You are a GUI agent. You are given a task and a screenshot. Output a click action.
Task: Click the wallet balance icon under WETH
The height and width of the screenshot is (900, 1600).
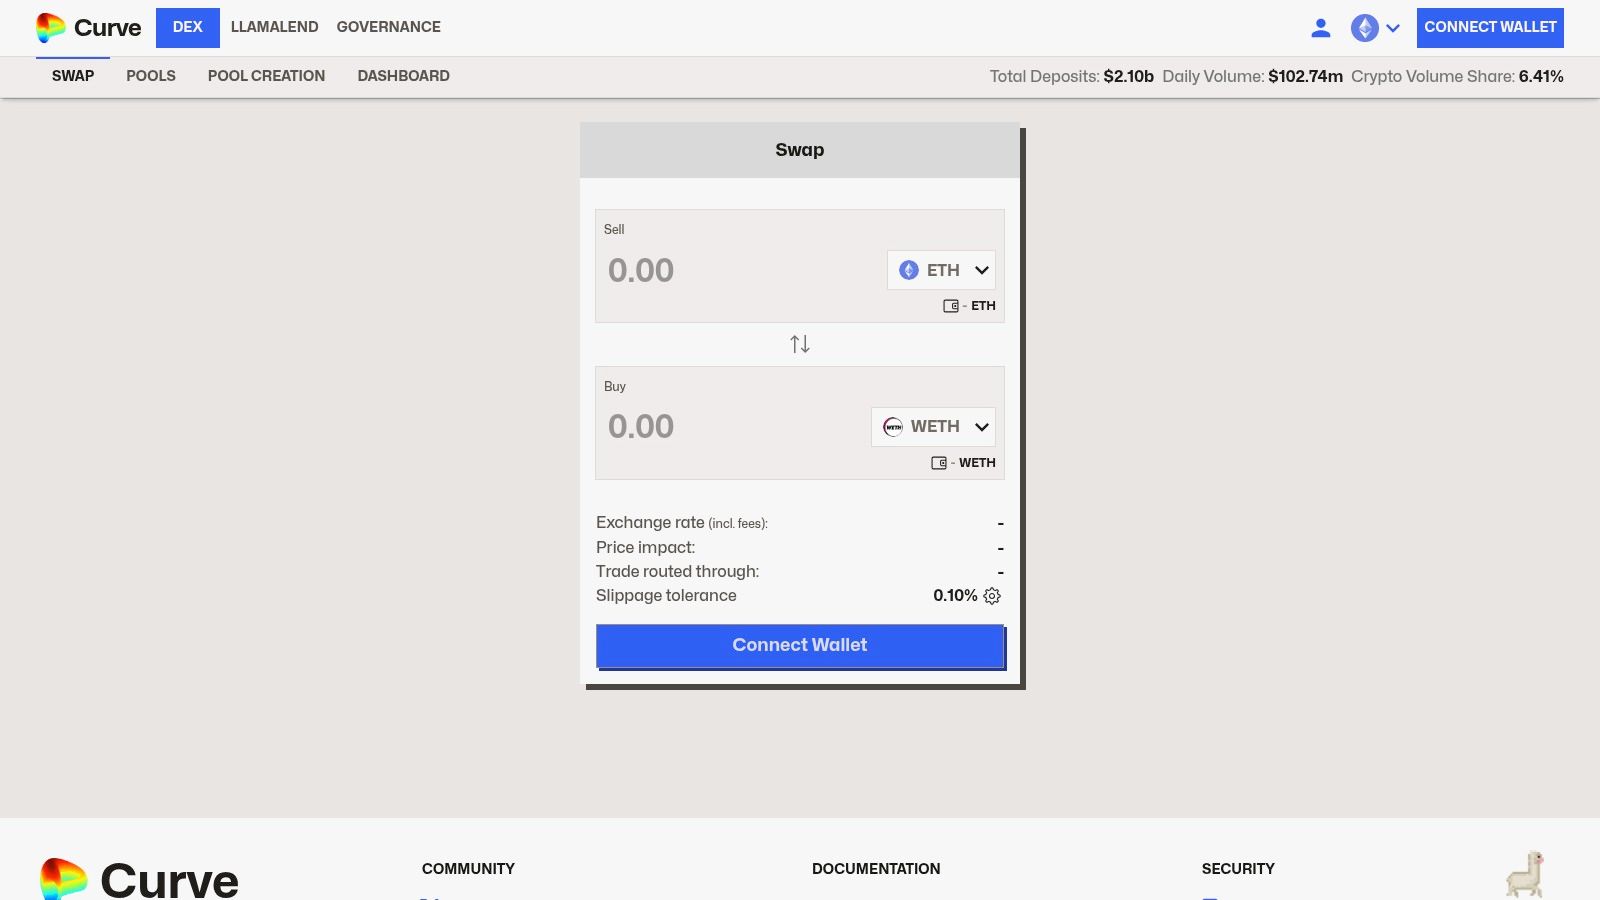(939, 463)
